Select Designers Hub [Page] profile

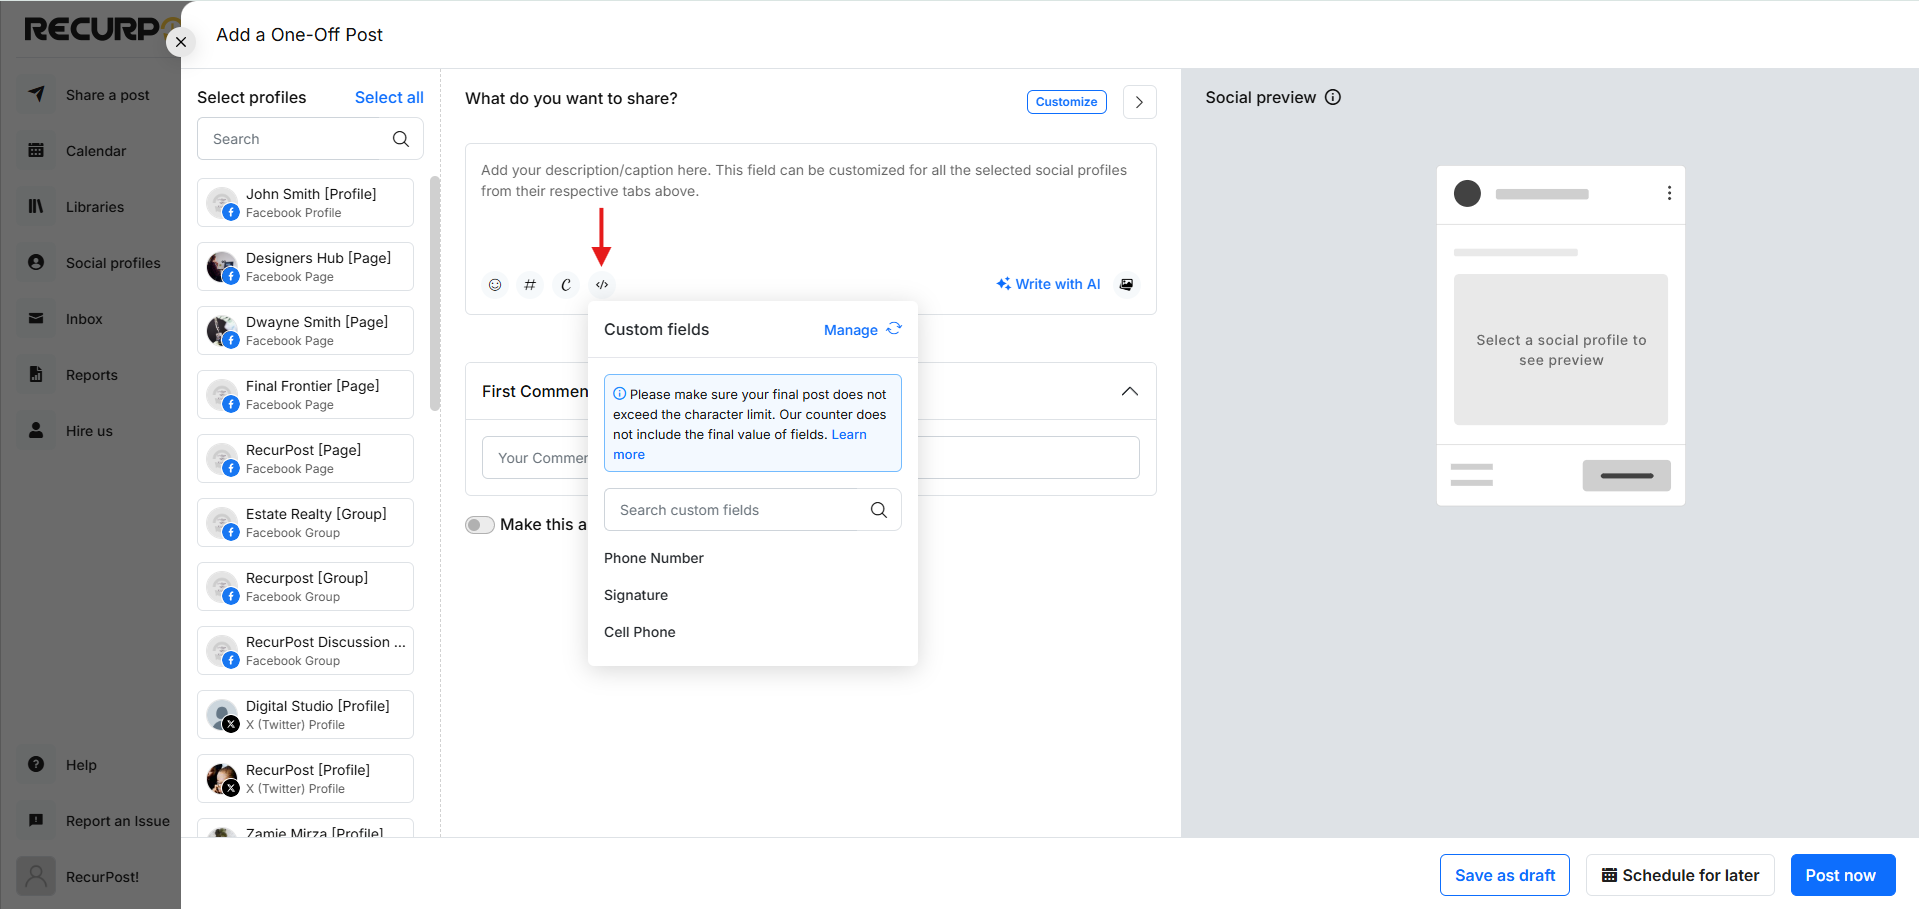[x=305, y=267]
